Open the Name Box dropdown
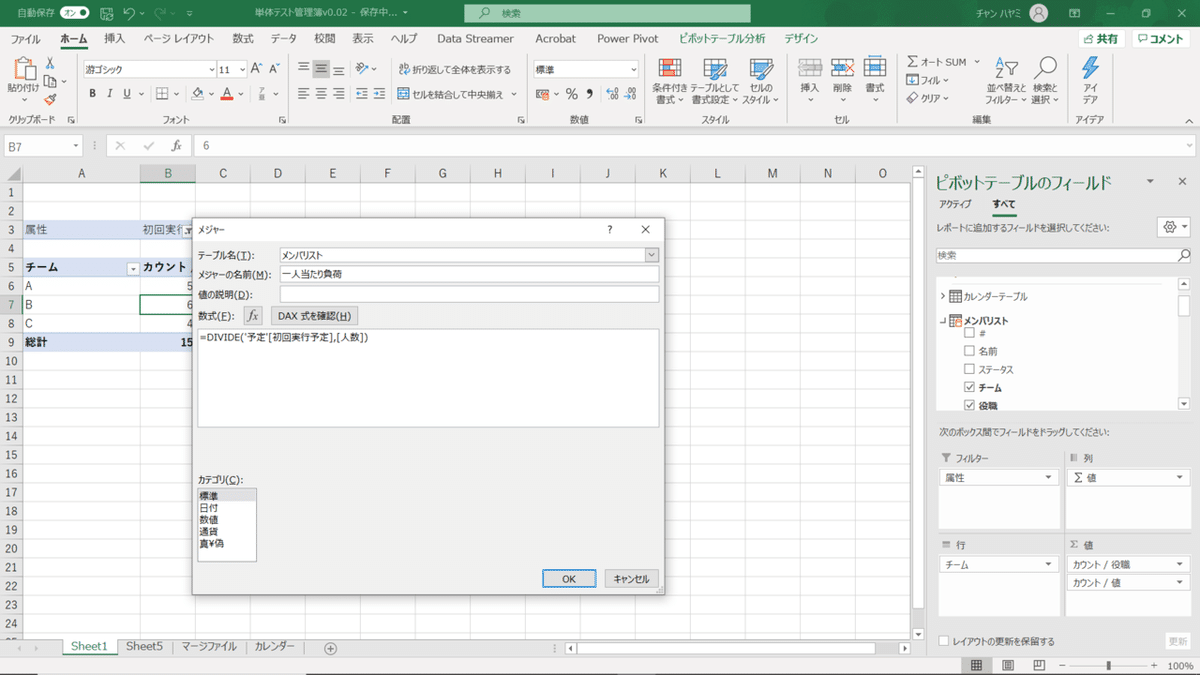Screen dimensions: 1200x675 pos(76,146)
